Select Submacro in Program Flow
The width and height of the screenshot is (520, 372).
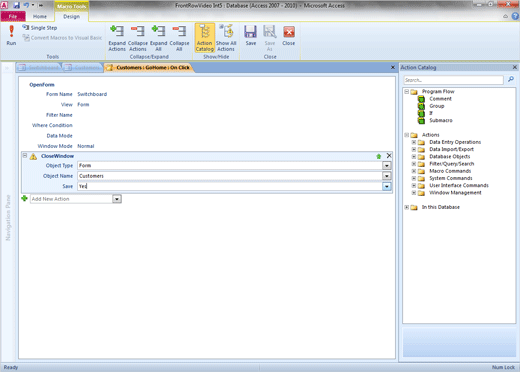coord(441,120)
